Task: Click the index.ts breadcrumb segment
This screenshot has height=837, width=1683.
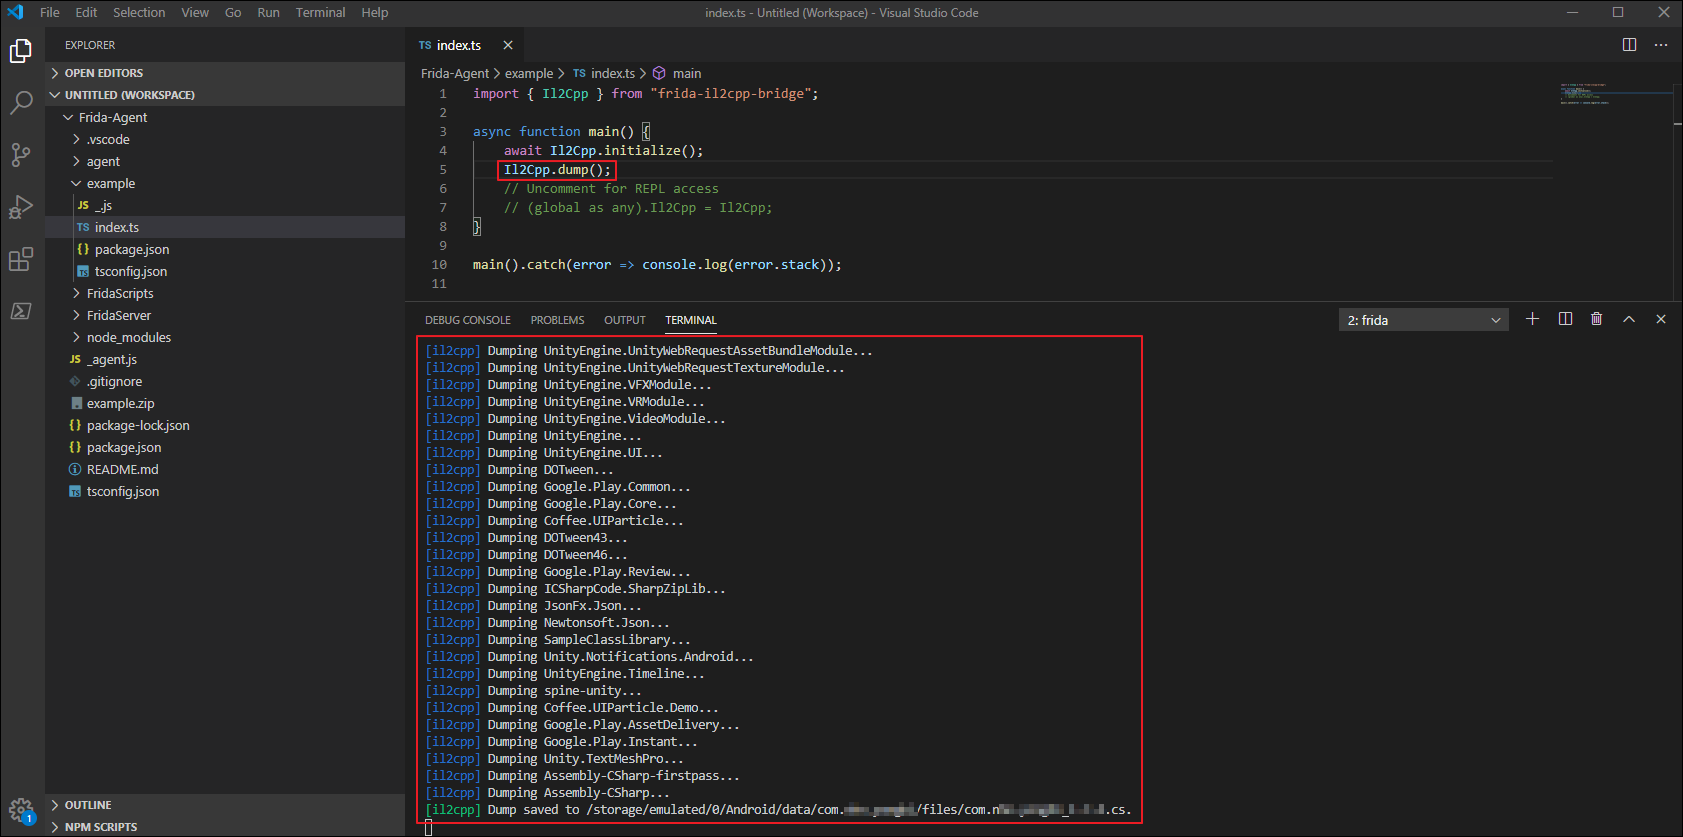Action: 604,73
